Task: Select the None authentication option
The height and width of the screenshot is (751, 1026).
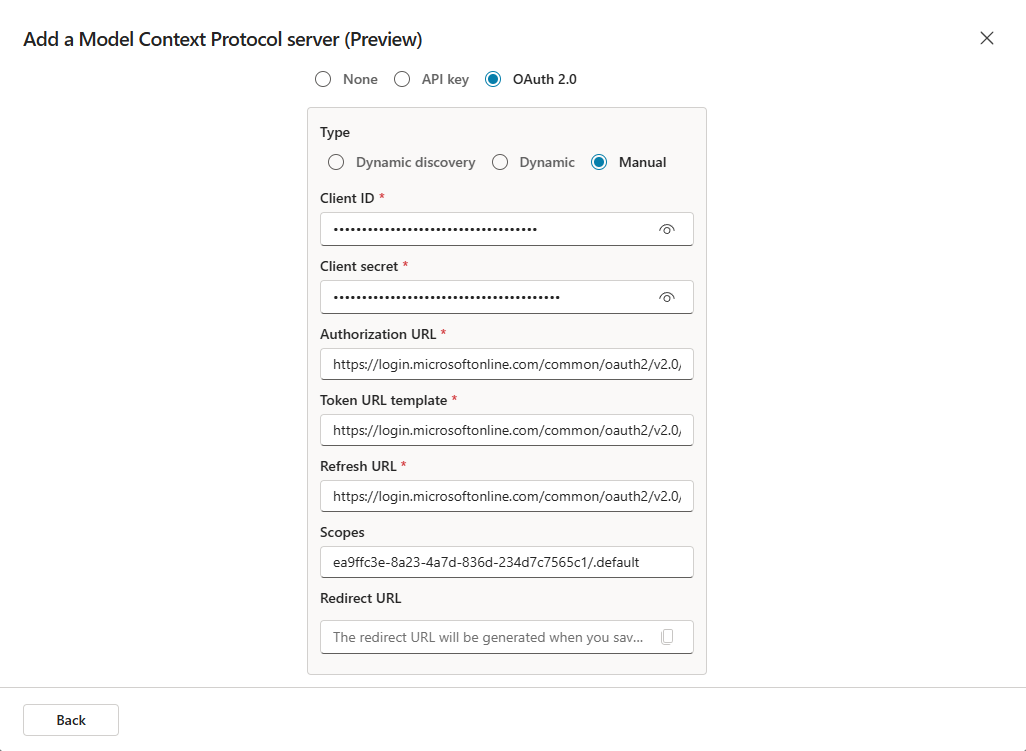Action: click(x=323, y=79)
